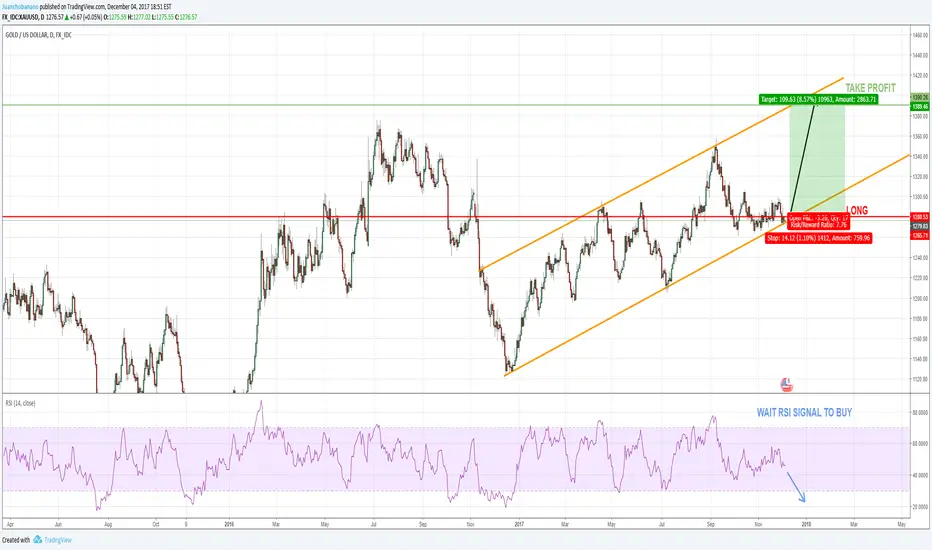
Task: Click 1420.00 on the price axis
Action: click(x=920, y=76)
